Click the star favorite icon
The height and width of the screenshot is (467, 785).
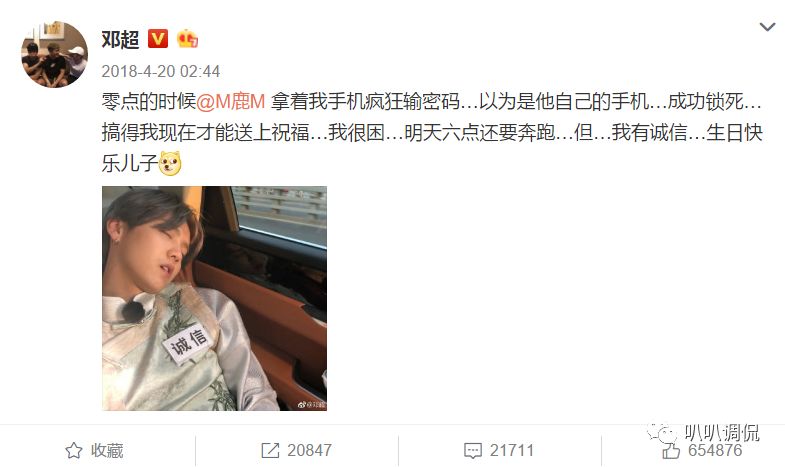[x=74, y=450]
